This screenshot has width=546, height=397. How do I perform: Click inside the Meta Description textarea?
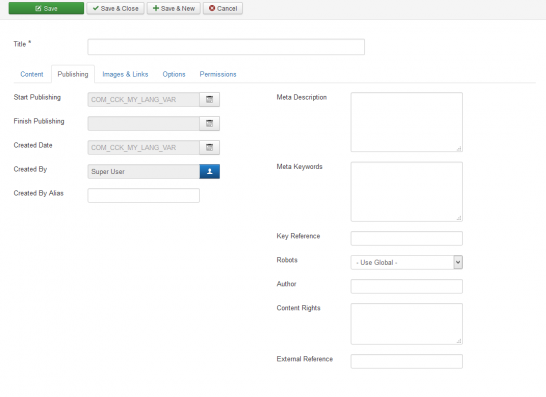point(407,122)
